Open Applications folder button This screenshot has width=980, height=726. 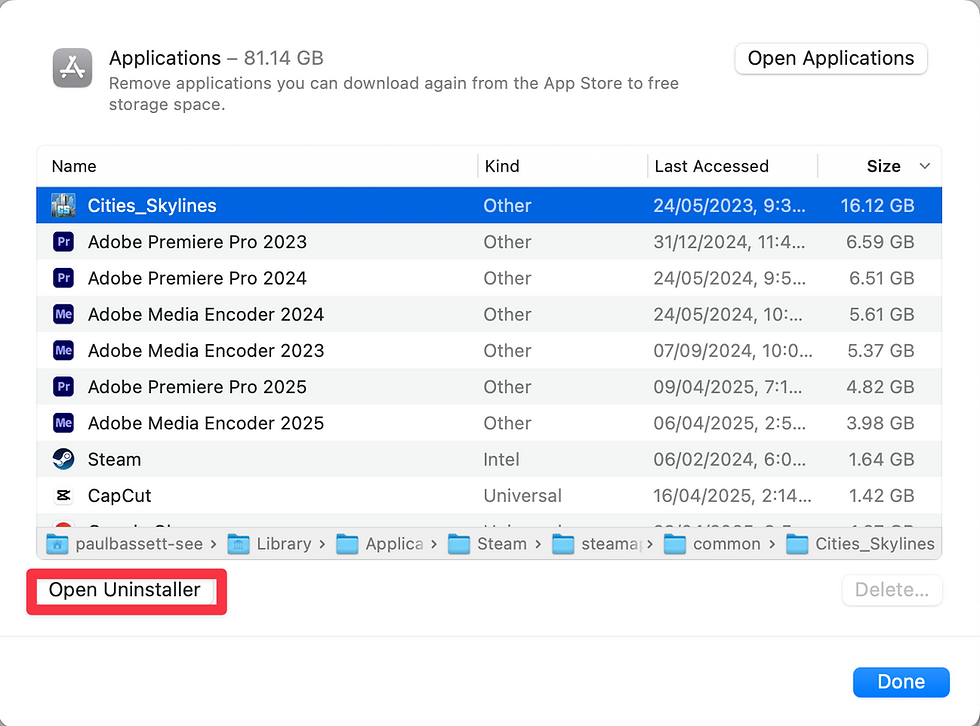click(831, 59)
